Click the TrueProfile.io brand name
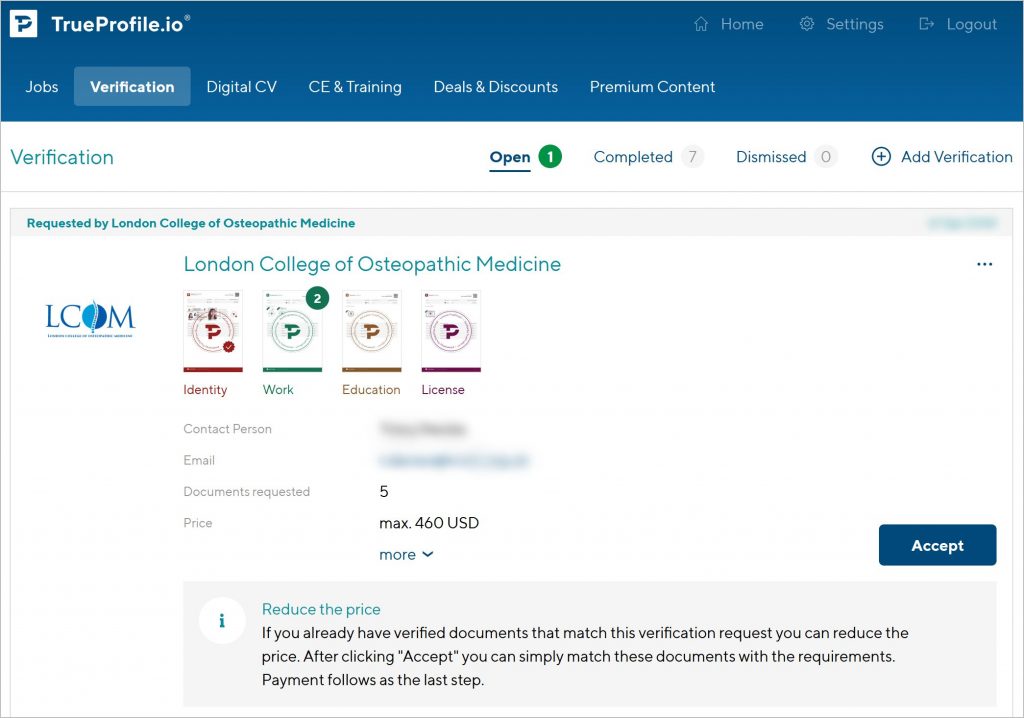The width and height of the screenshot is (1024, 718). point(120,24)
